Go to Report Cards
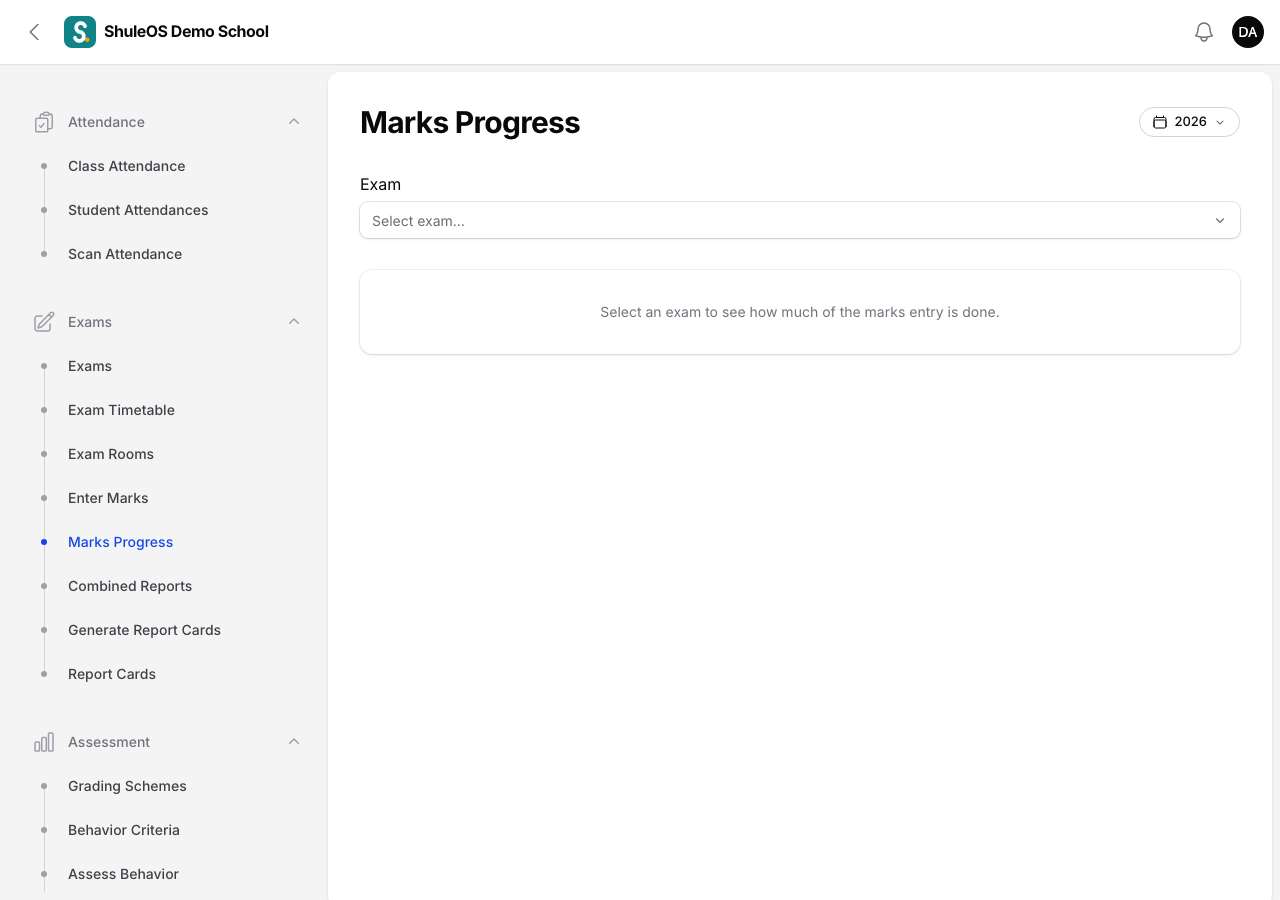This screenshot has width=1280, height=900. pos(112,674)
